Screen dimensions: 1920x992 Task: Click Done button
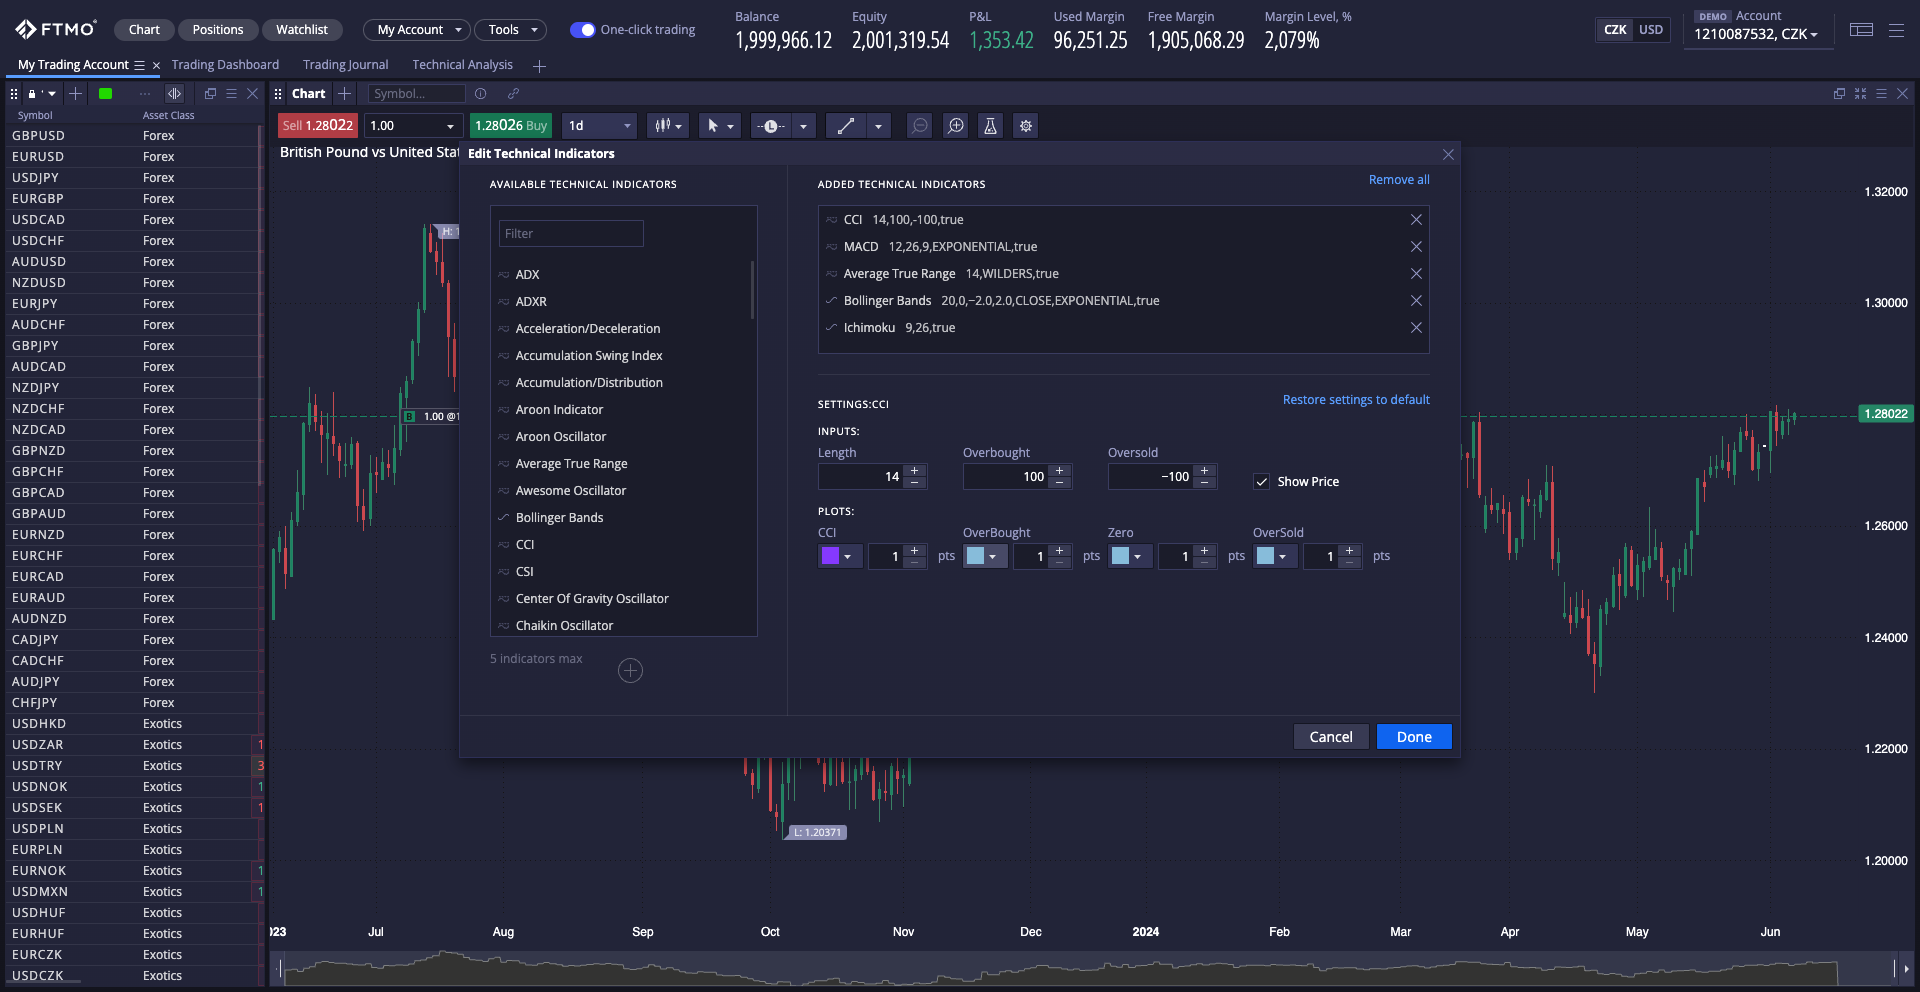point(1414,737)
